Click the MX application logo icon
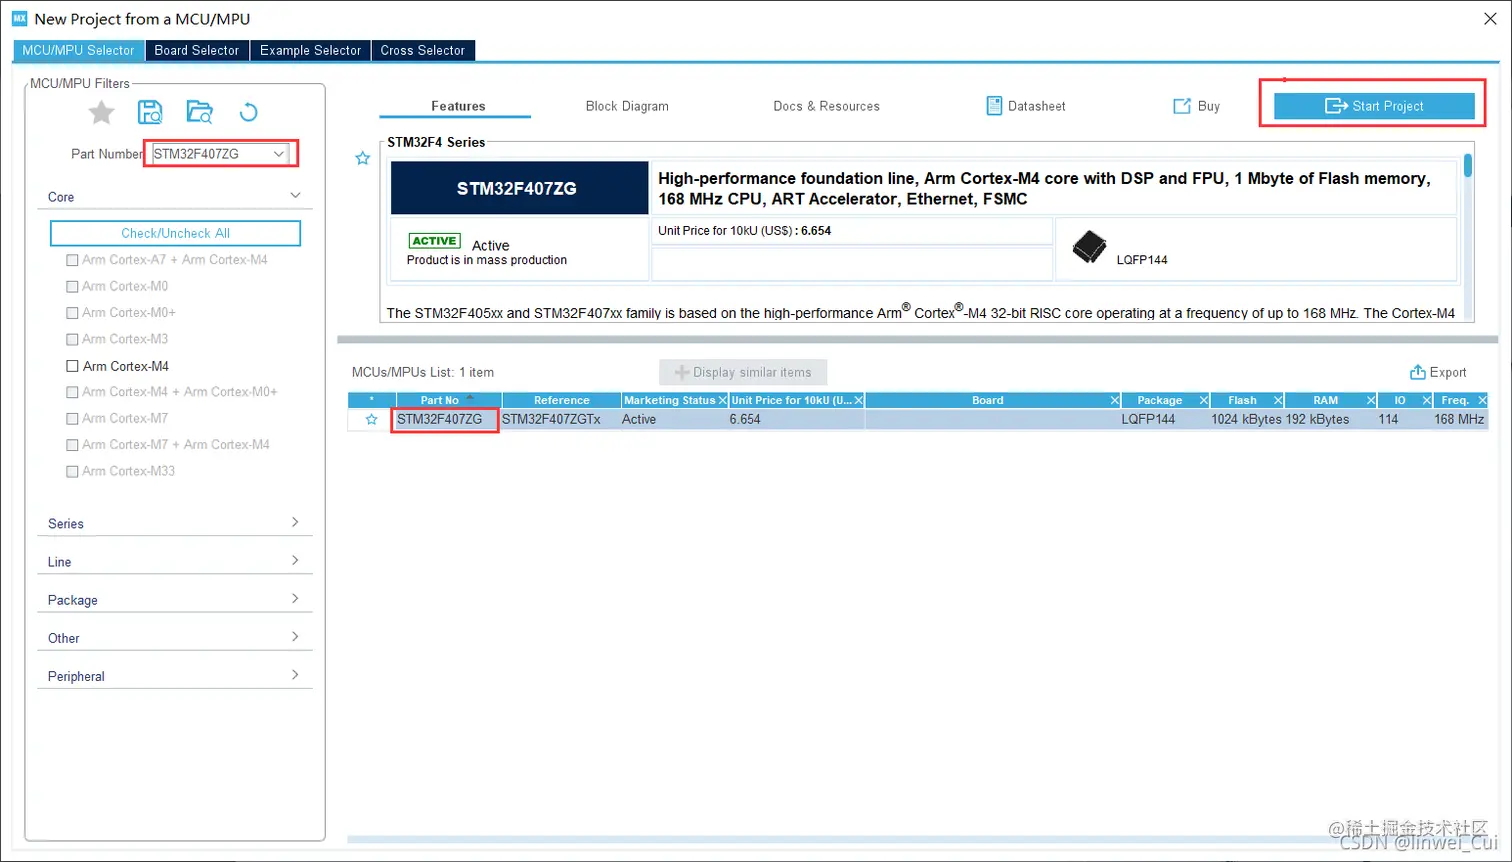The height and width of the screenshot is (862, 1512). pyautogui.click(x=19, y=18)
